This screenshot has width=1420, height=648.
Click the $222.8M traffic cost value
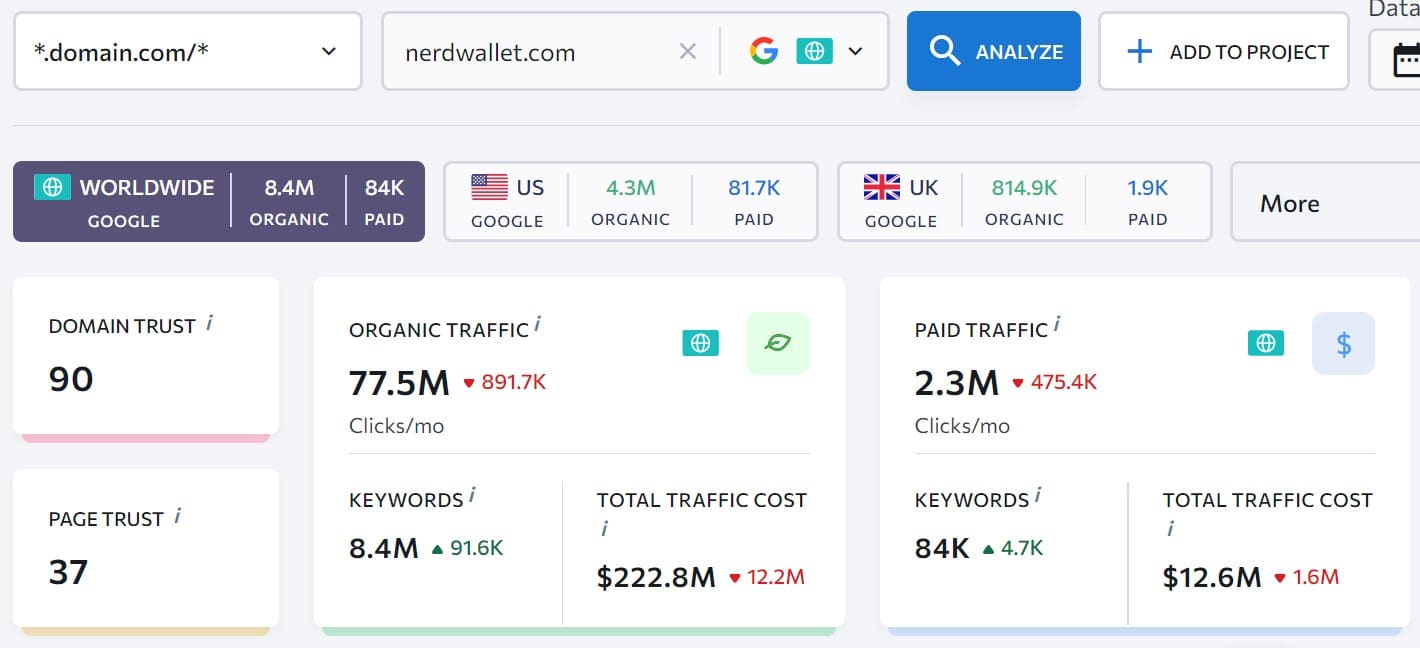point(656,577)
